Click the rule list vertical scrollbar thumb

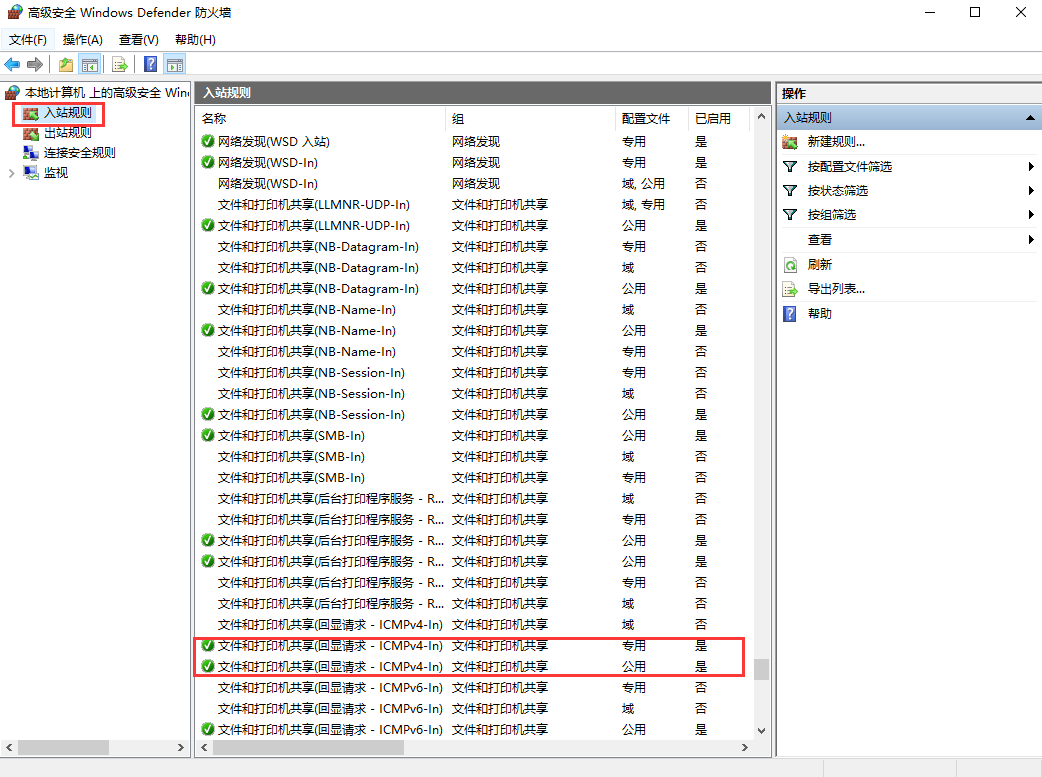(x=762, y=669)
